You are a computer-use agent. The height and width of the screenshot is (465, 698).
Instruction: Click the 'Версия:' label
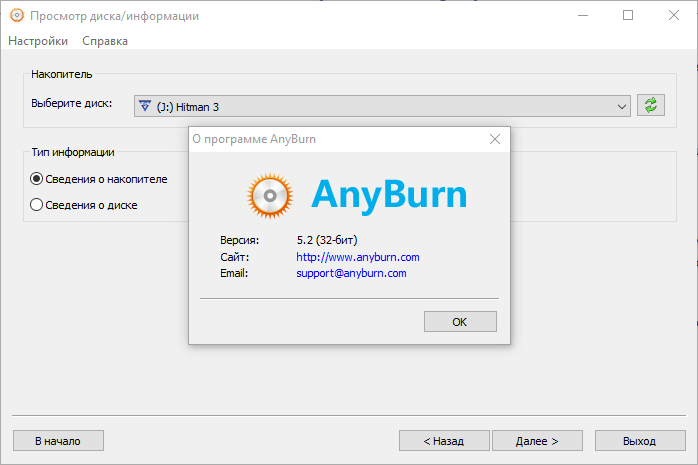[x=239, y=240]
